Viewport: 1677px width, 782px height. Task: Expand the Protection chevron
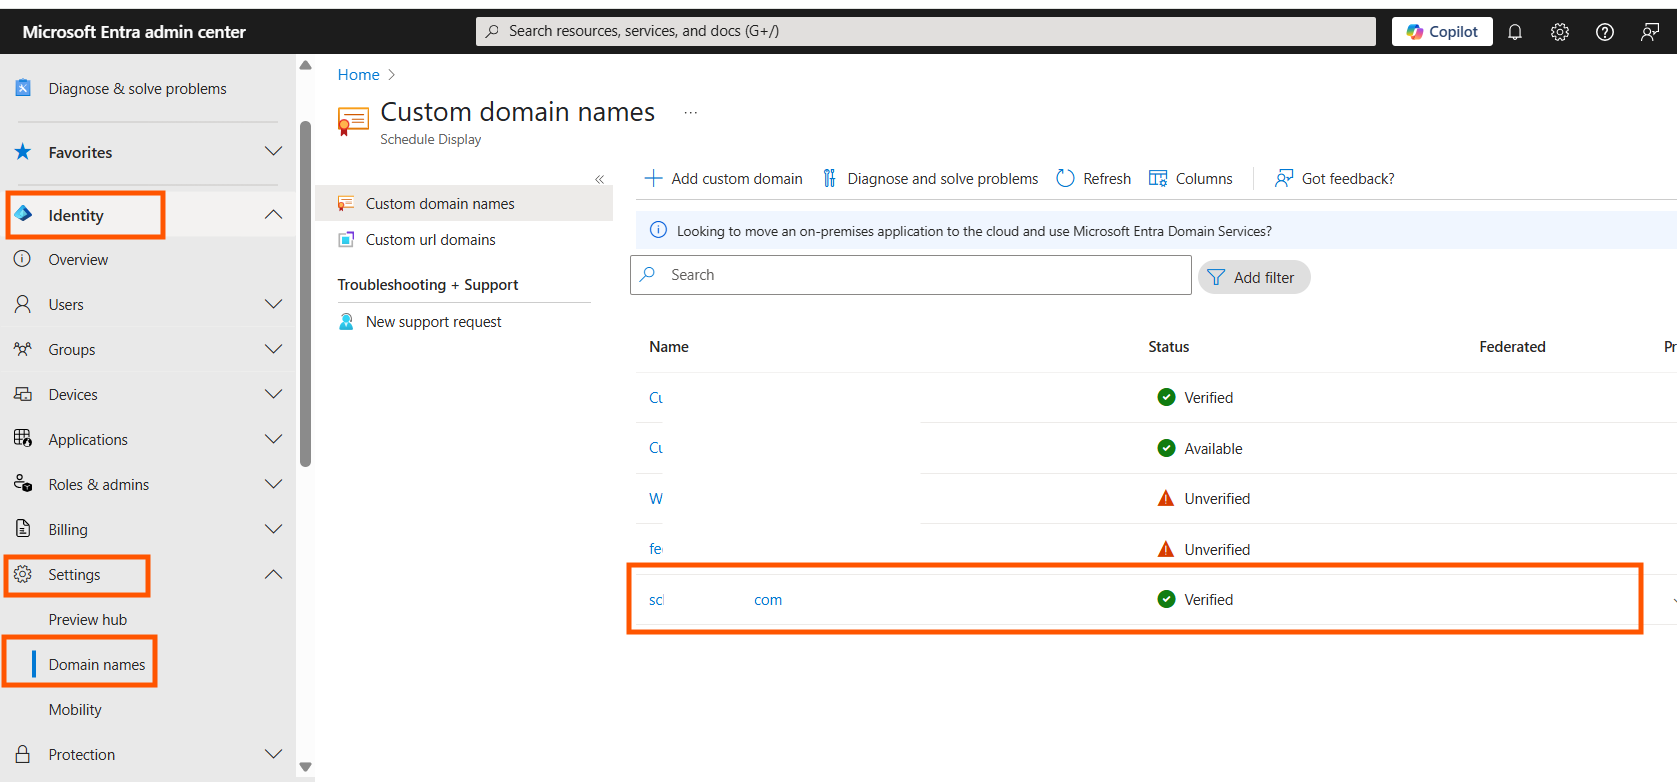coord(273,754)
